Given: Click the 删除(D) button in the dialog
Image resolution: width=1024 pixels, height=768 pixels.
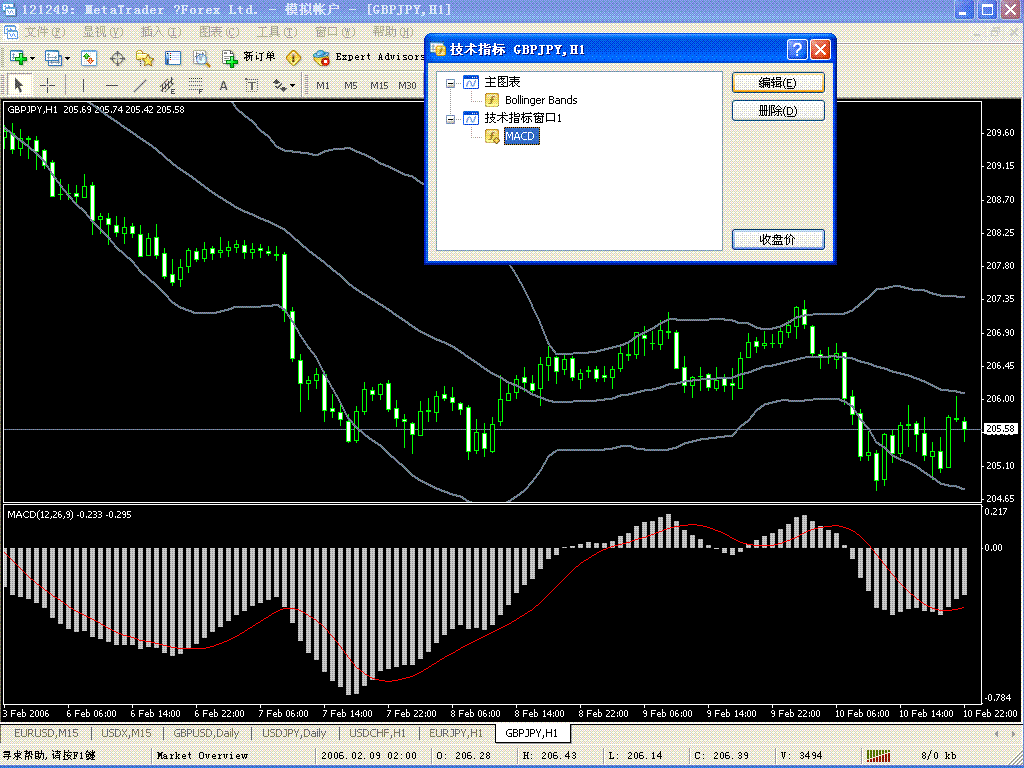Looking at the screenshot, I should (x=778, y=110).
